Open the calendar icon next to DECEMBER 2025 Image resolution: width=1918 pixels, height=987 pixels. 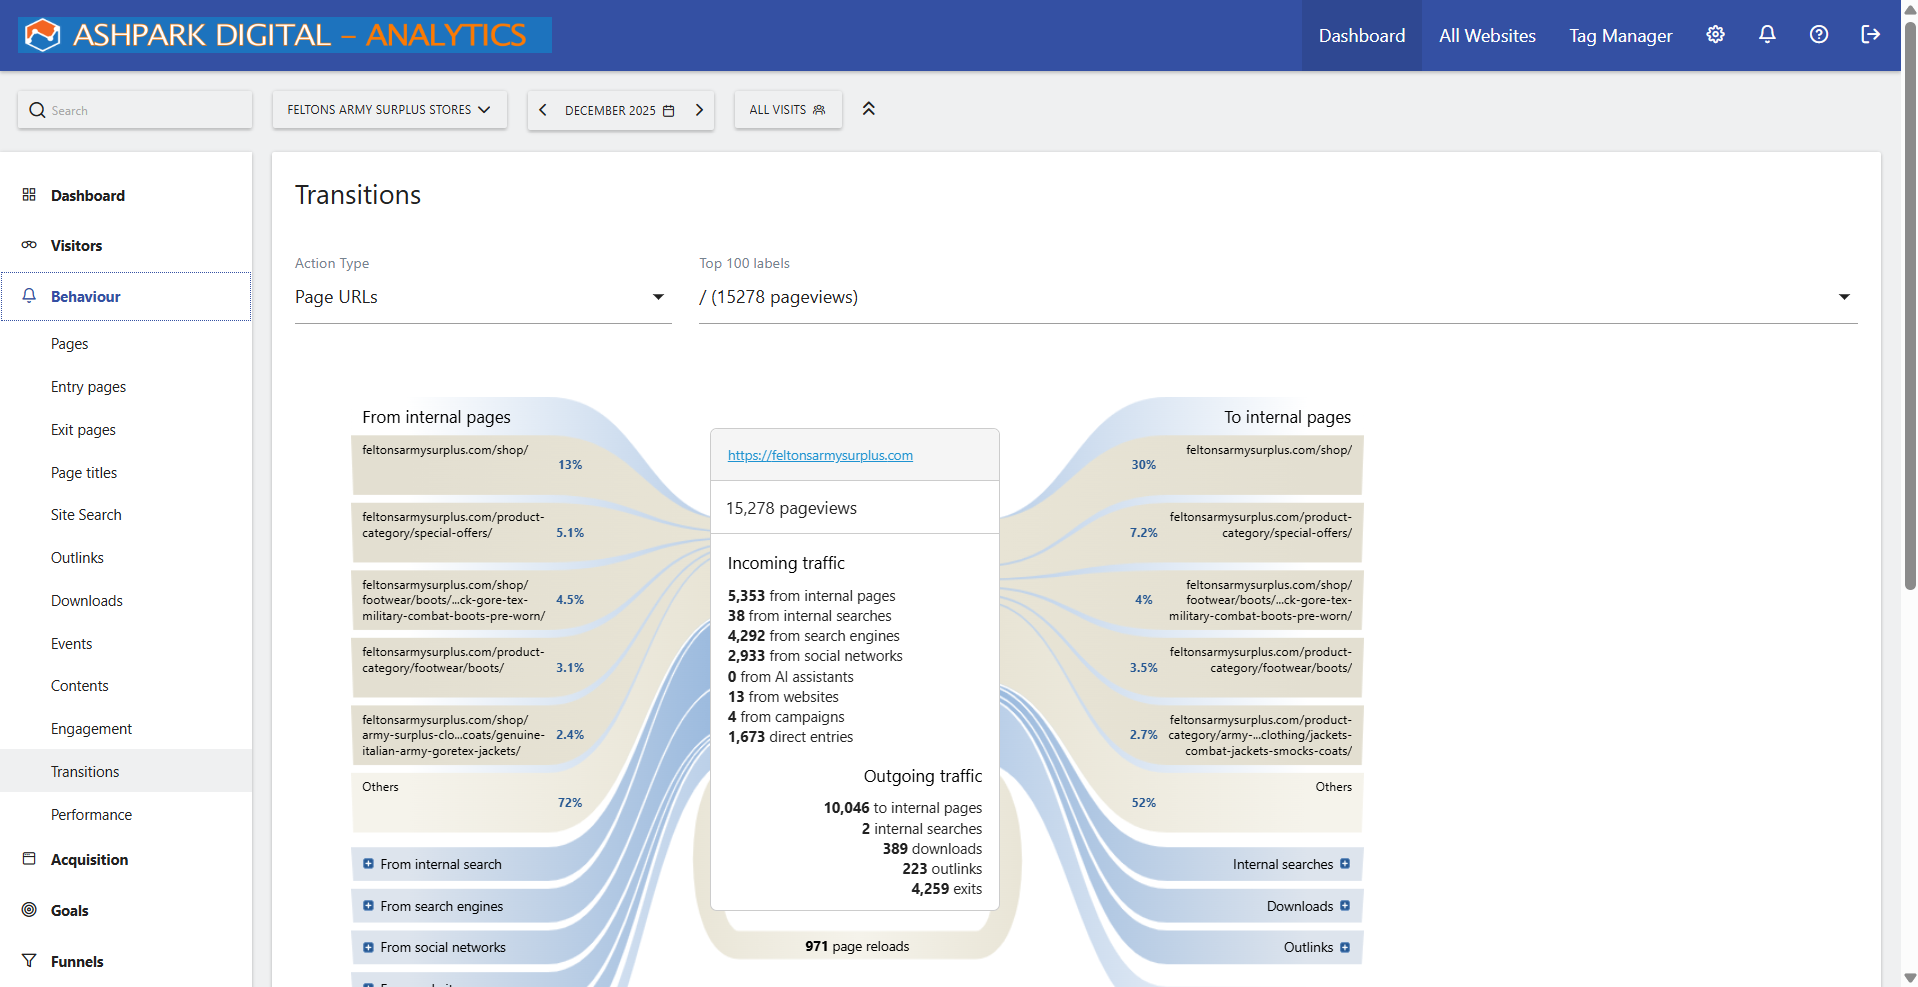tap(667, 110)
